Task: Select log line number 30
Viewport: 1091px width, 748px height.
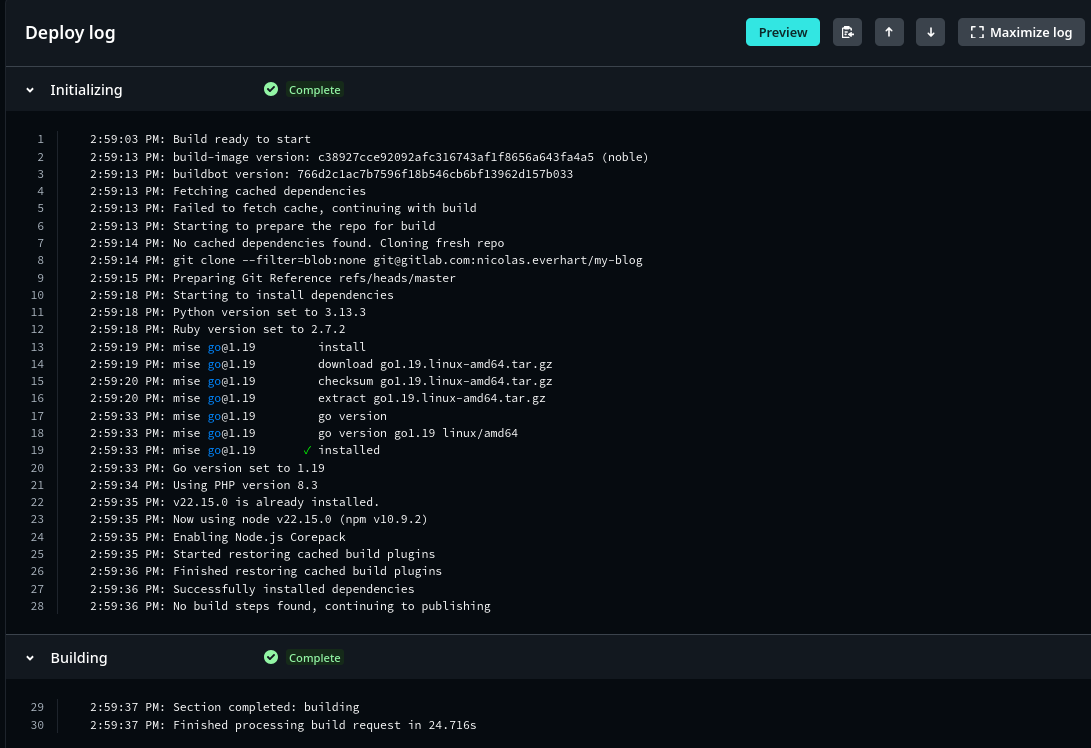Action: [x=38, y=725]
